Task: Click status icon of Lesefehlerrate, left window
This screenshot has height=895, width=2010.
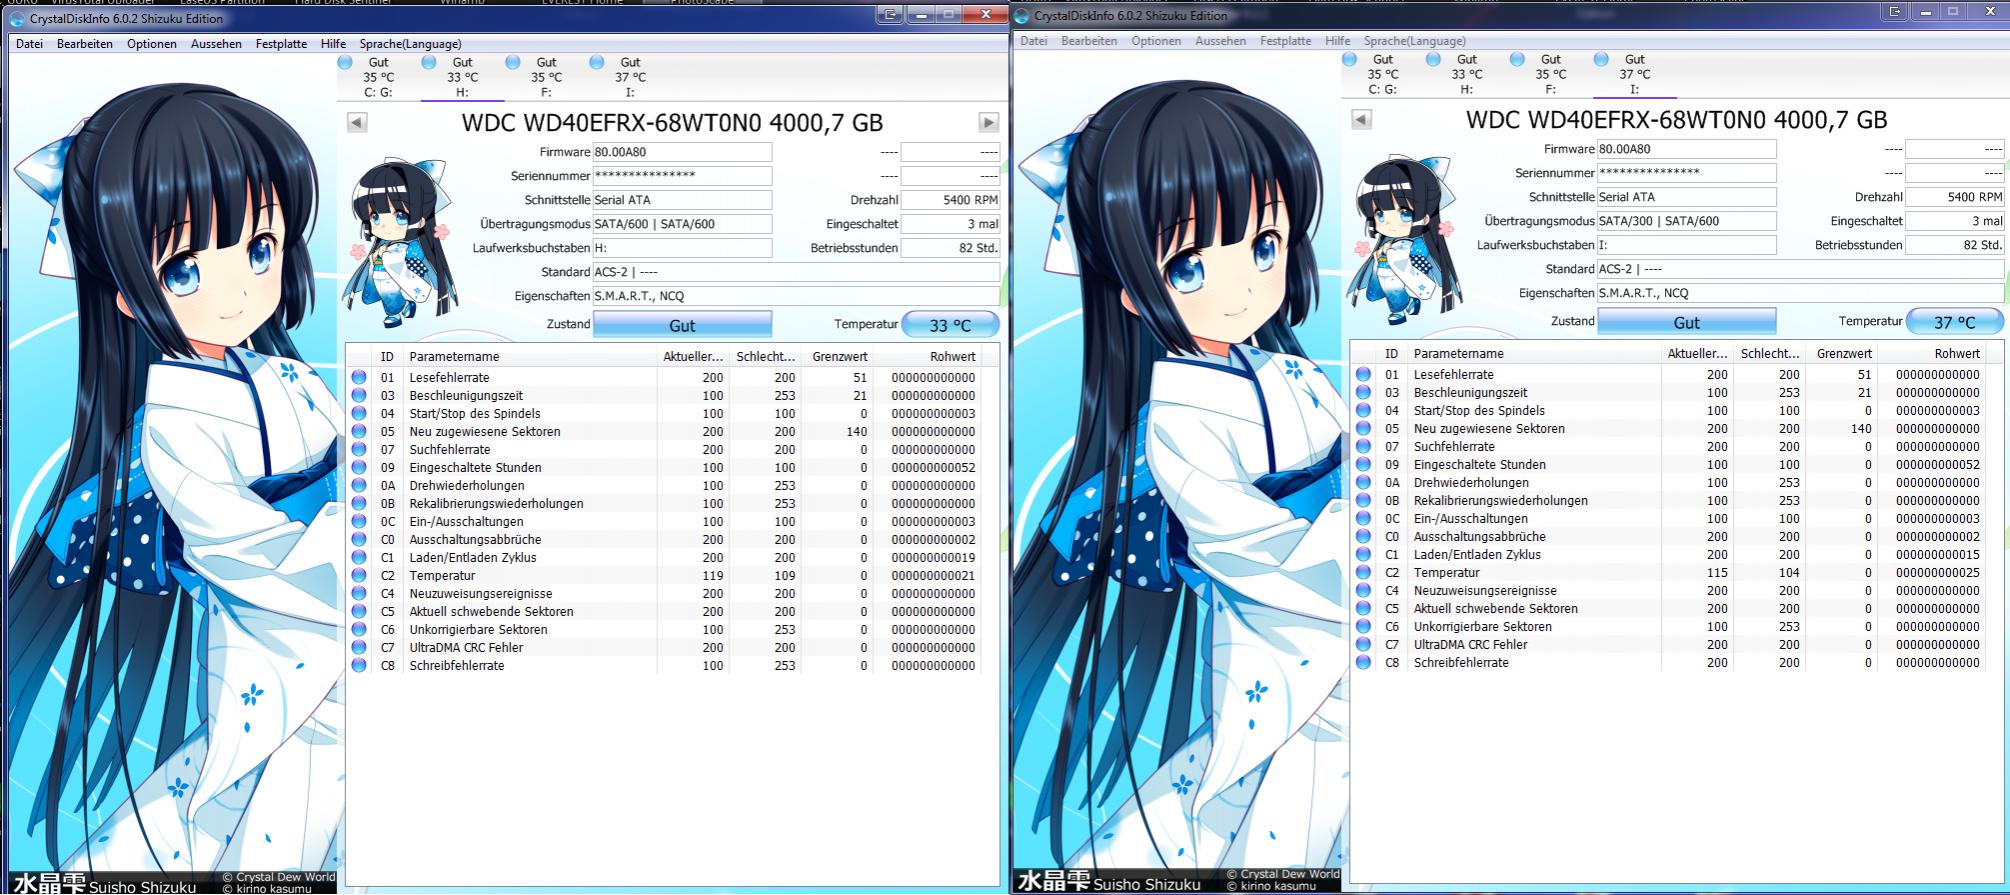Action: [359, 378]
